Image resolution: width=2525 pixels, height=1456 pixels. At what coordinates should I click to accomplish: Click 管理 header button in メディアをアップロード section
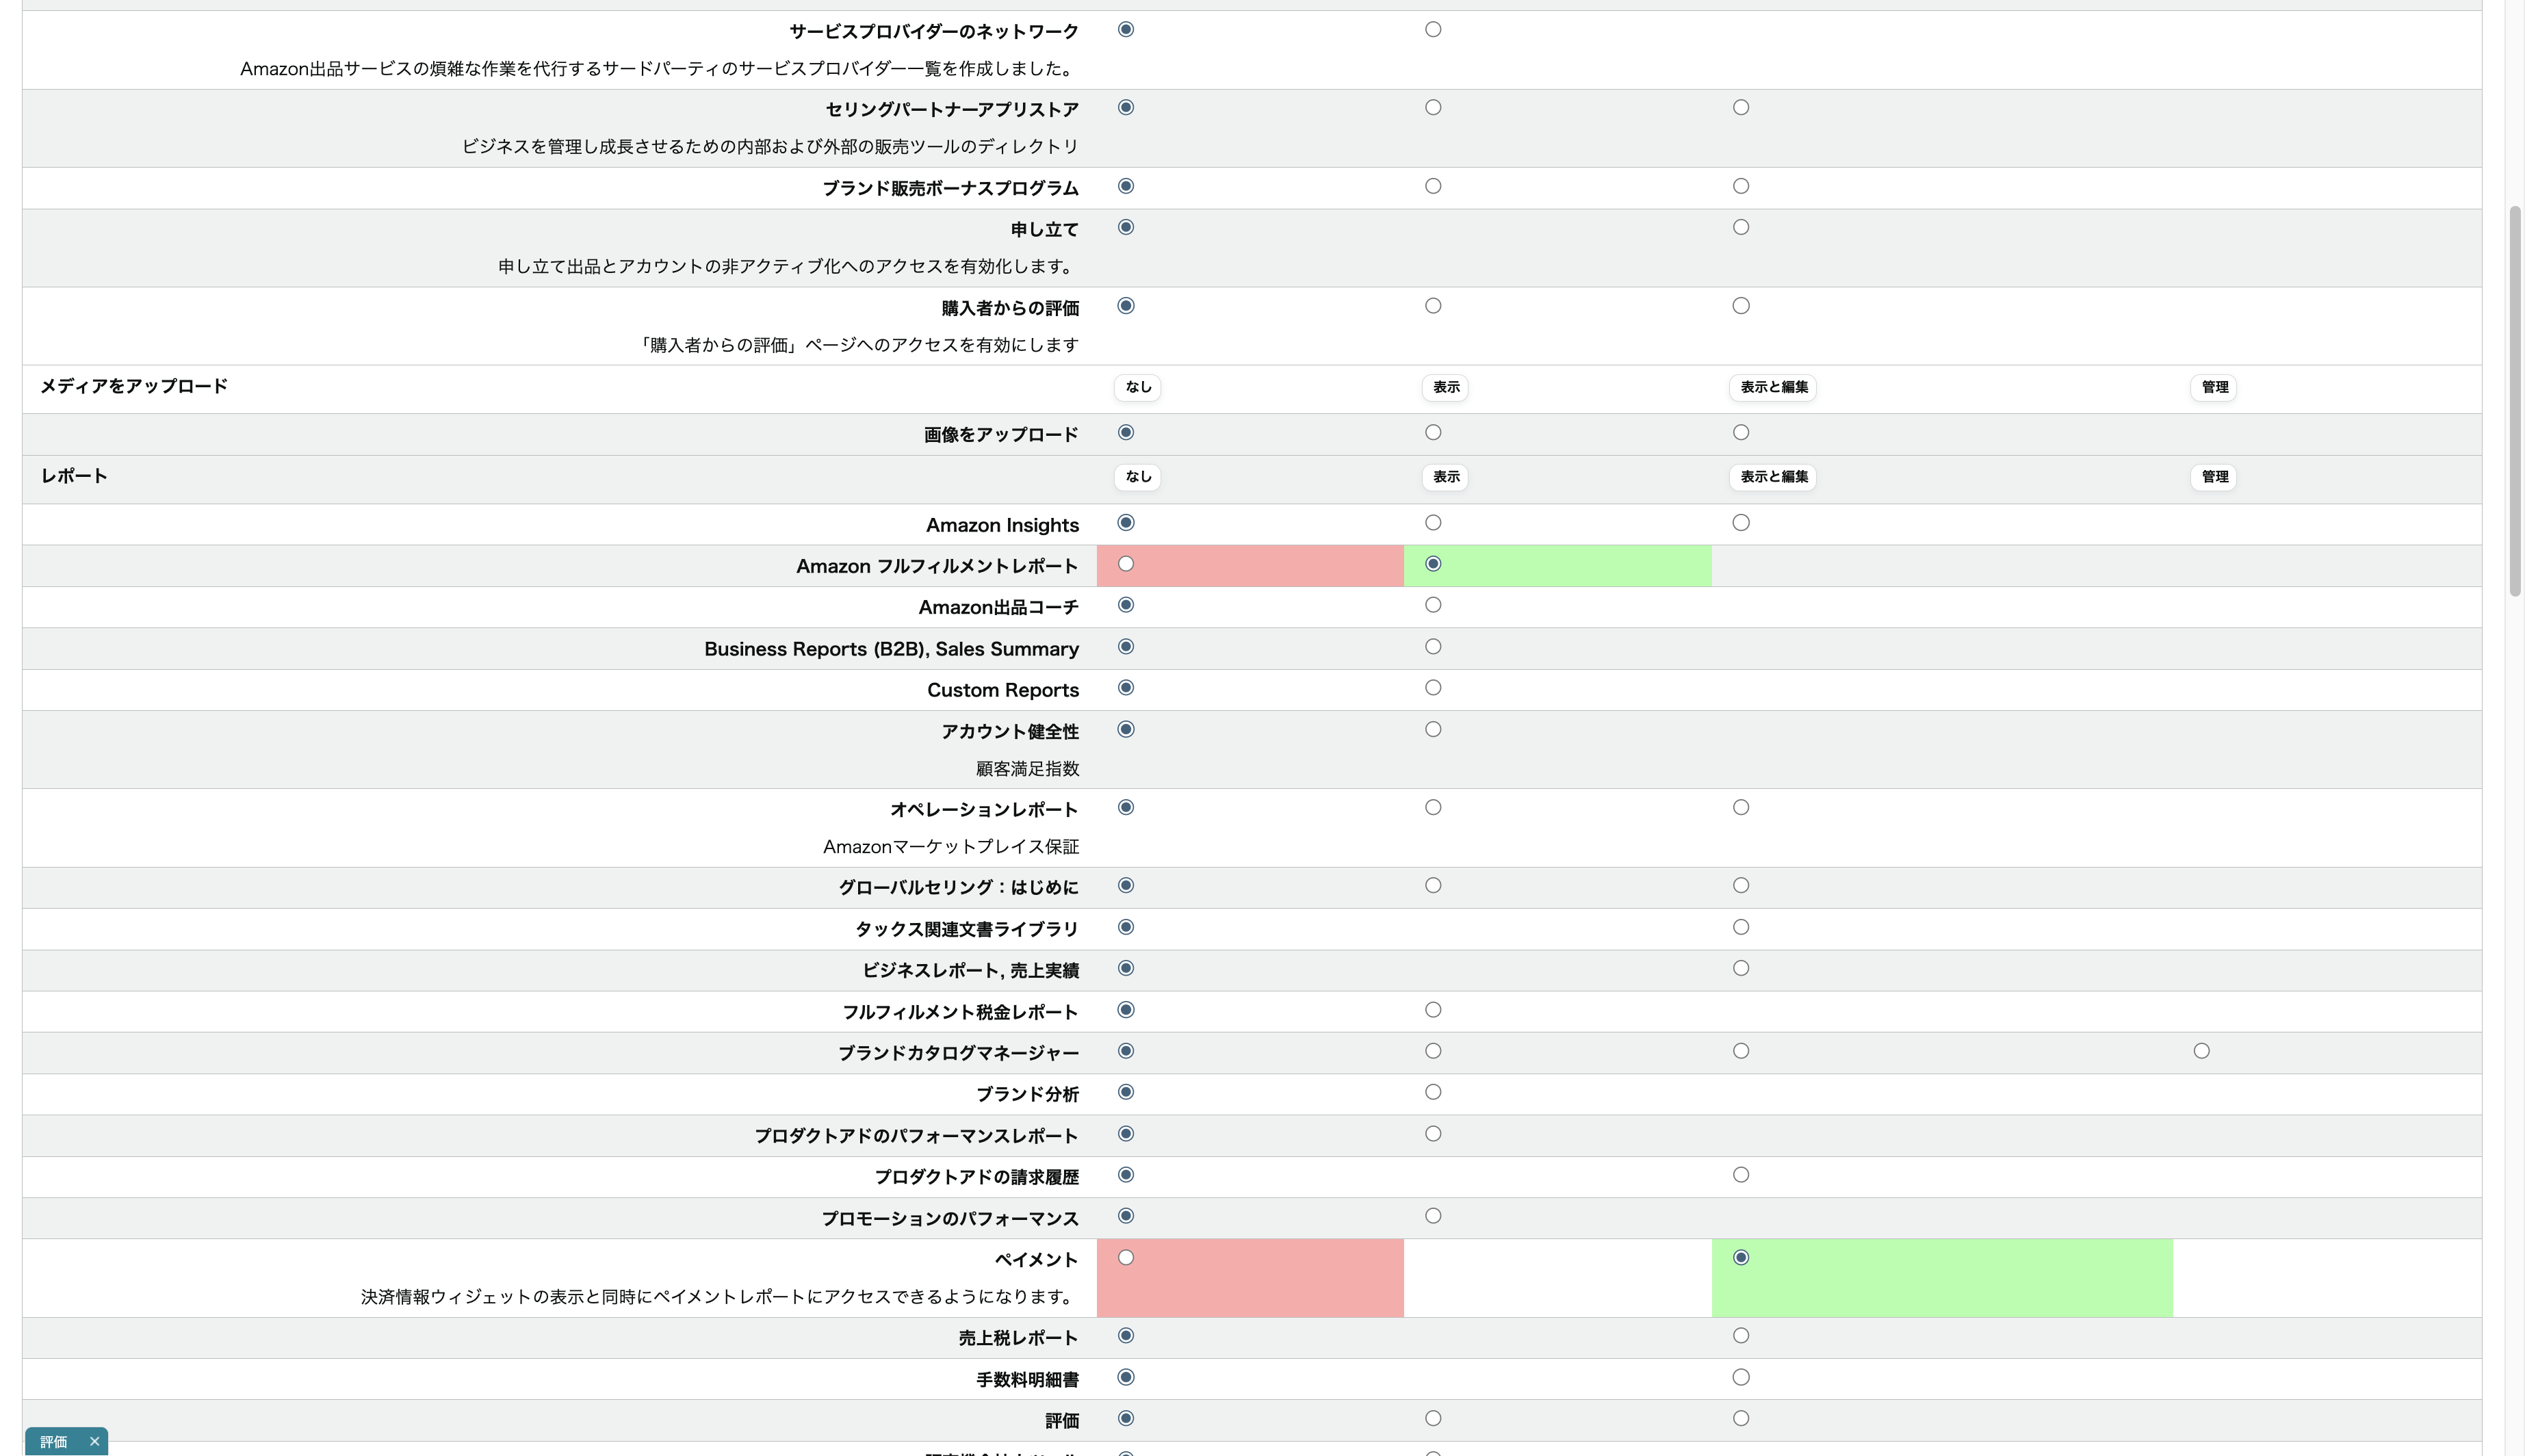coord(2214,387)
